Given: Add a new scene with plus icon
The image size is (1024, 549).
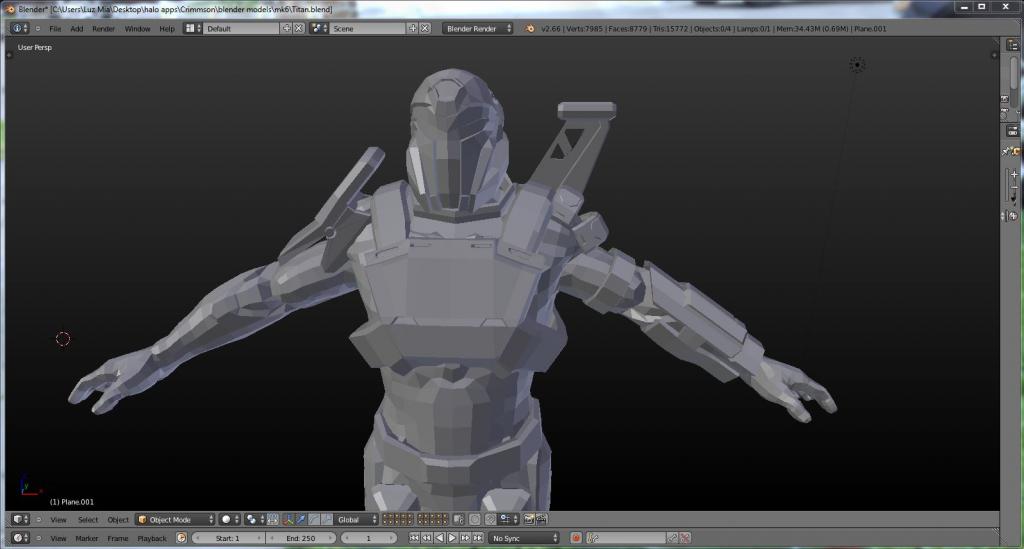Looking at the screenshot, I should point(412,29).
